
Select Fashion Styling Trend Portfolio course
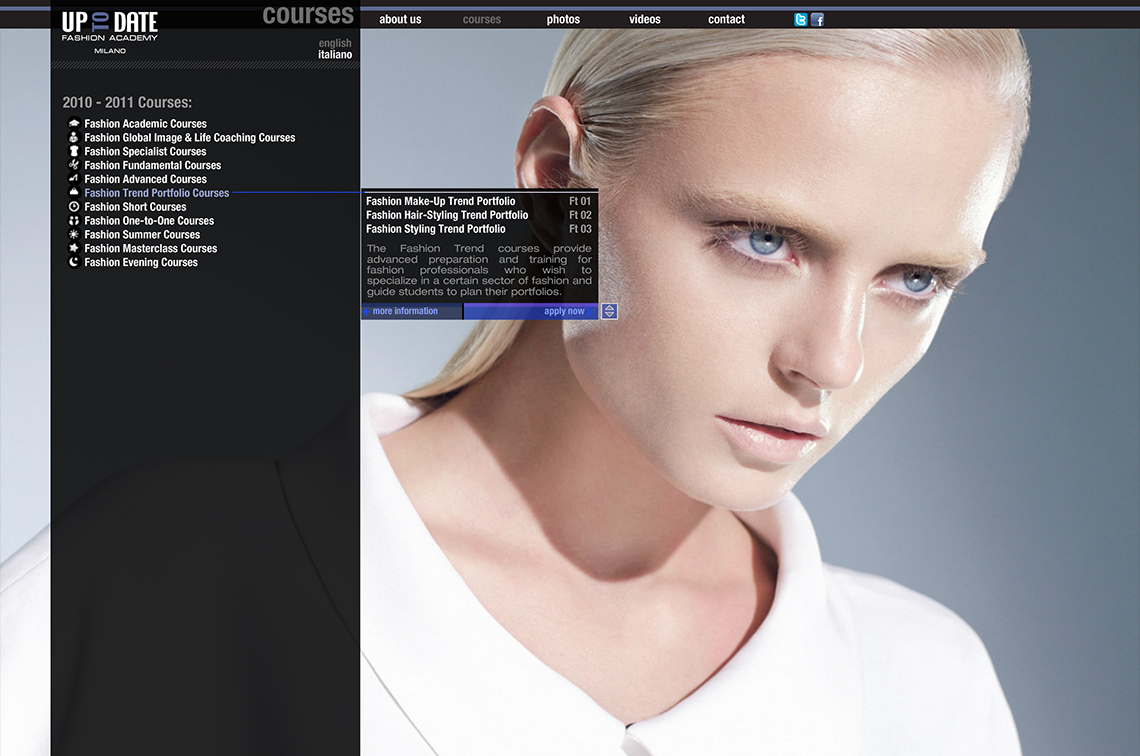point(435,229)
